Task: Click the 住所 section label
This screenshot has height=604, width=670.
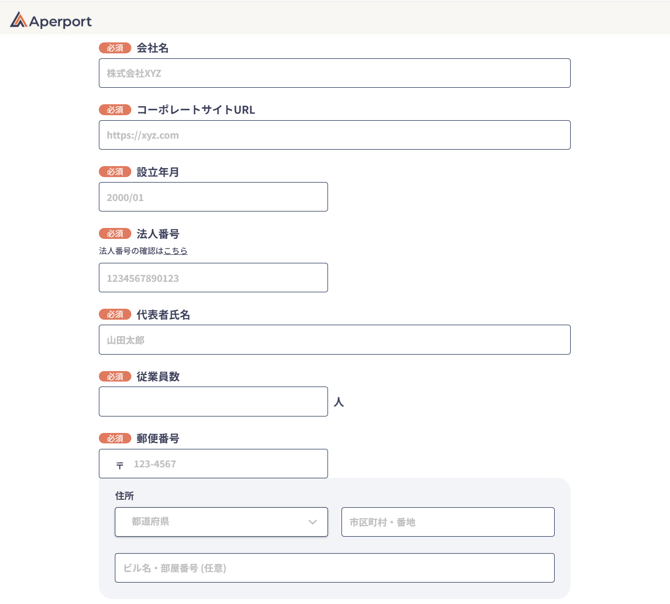Action: point(124,496)
